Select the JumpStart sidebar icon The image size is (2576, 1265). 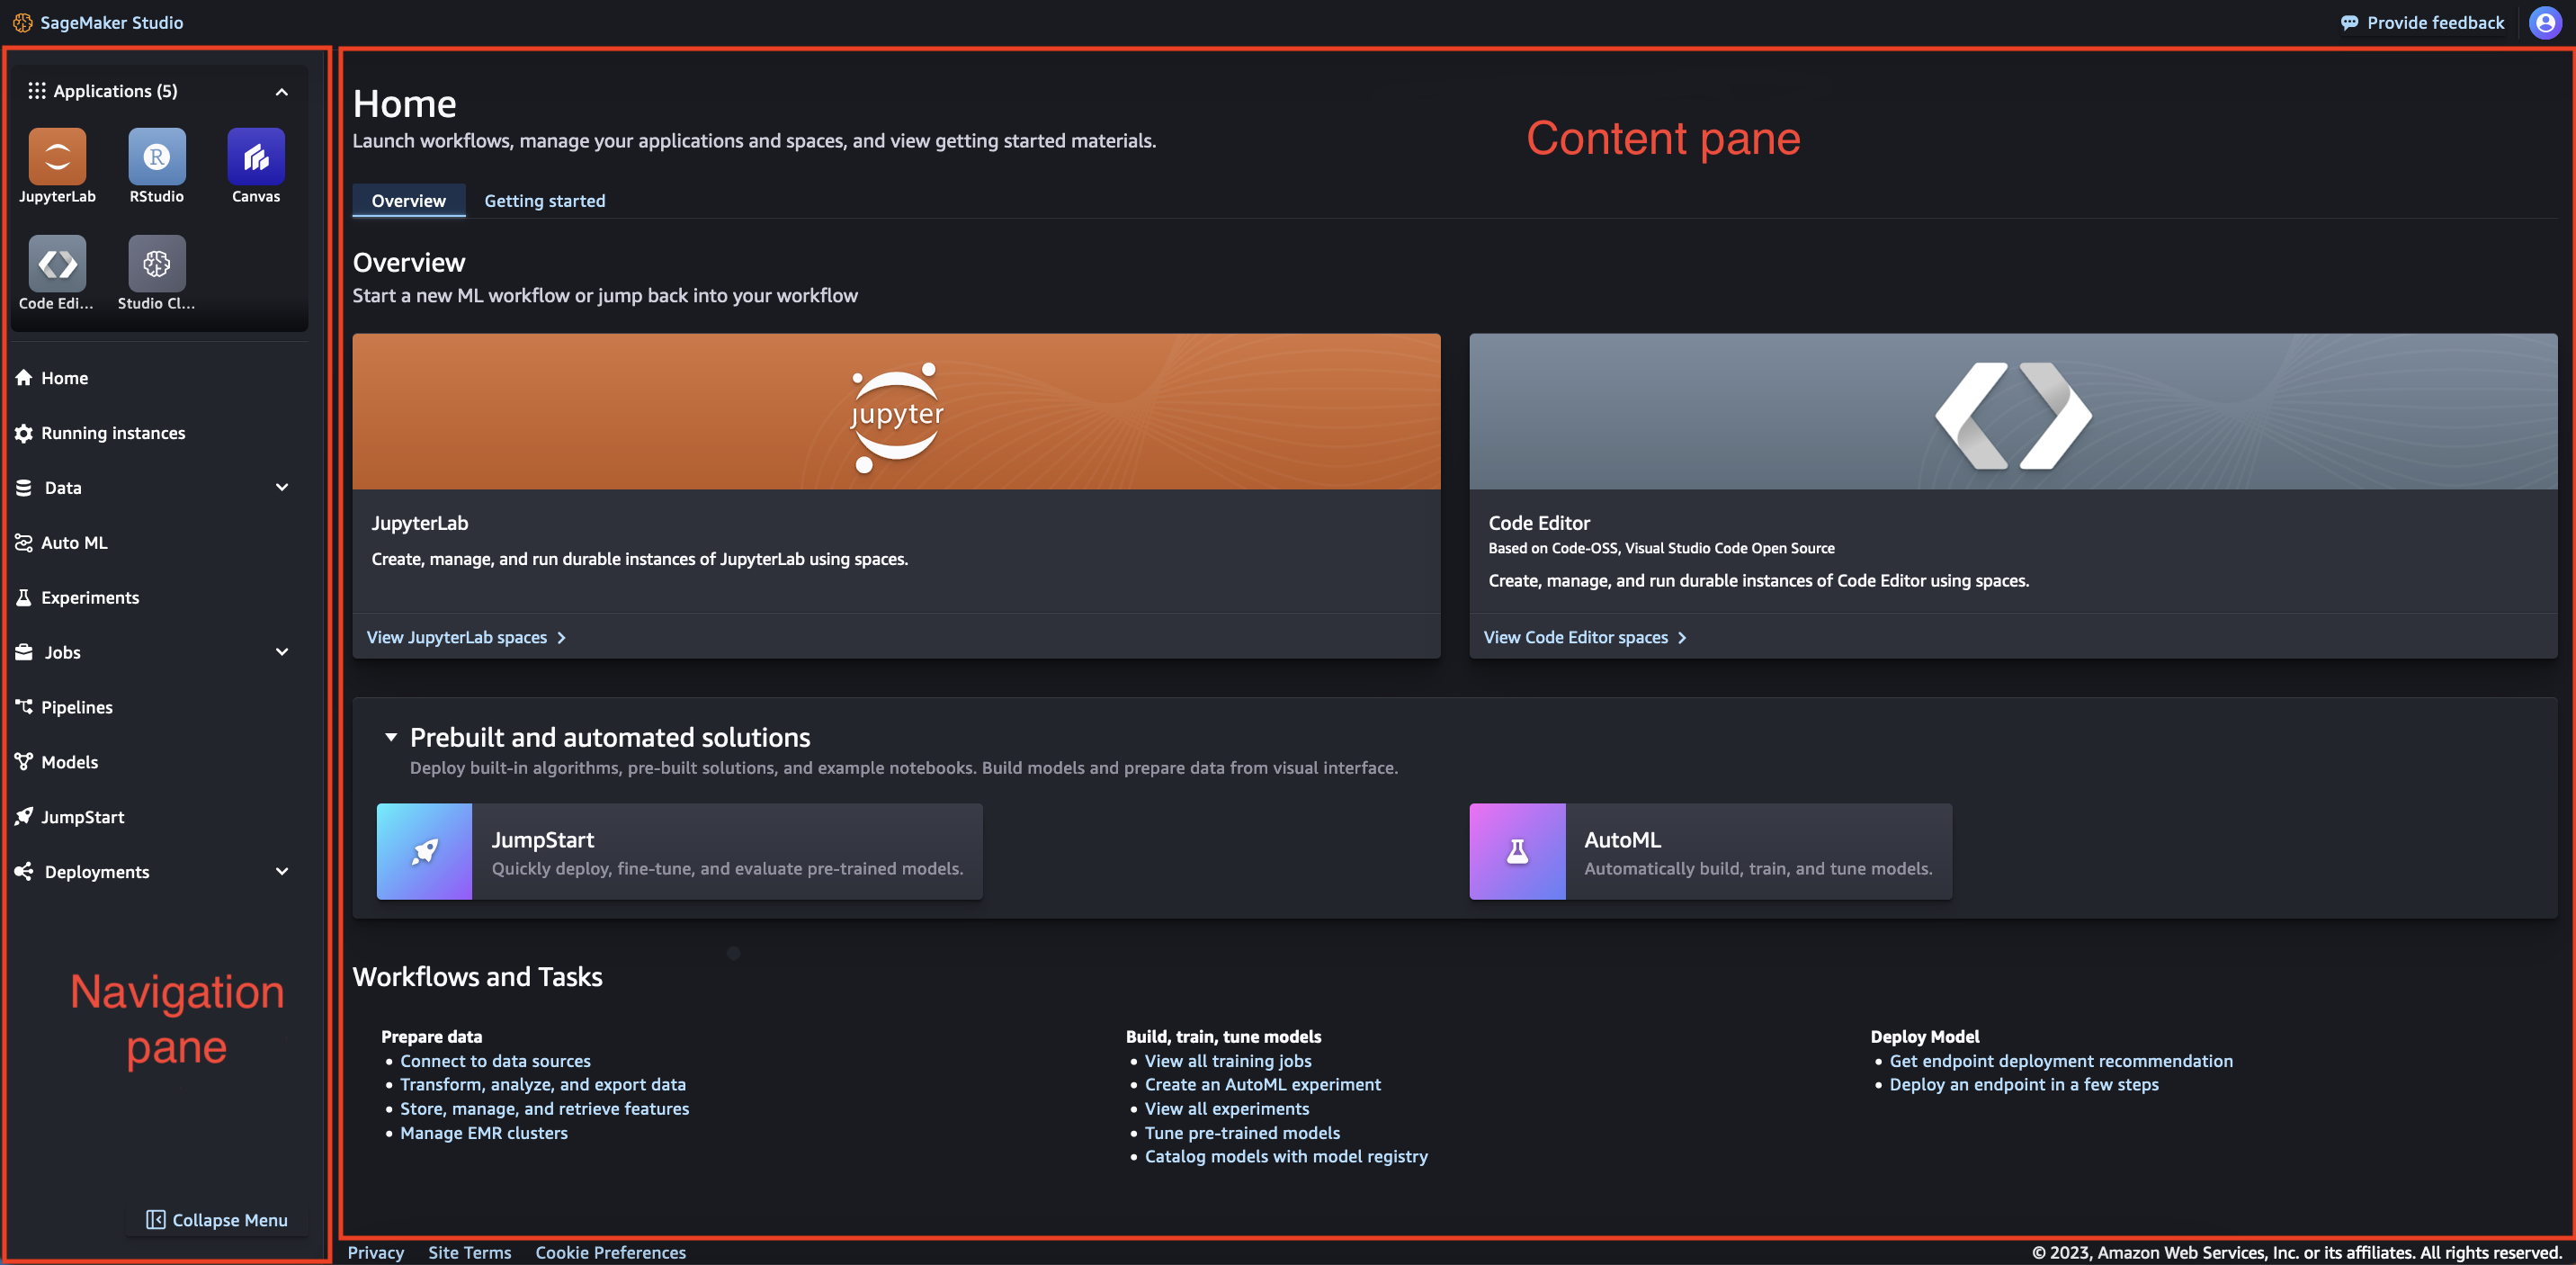(x=24, y=817)
